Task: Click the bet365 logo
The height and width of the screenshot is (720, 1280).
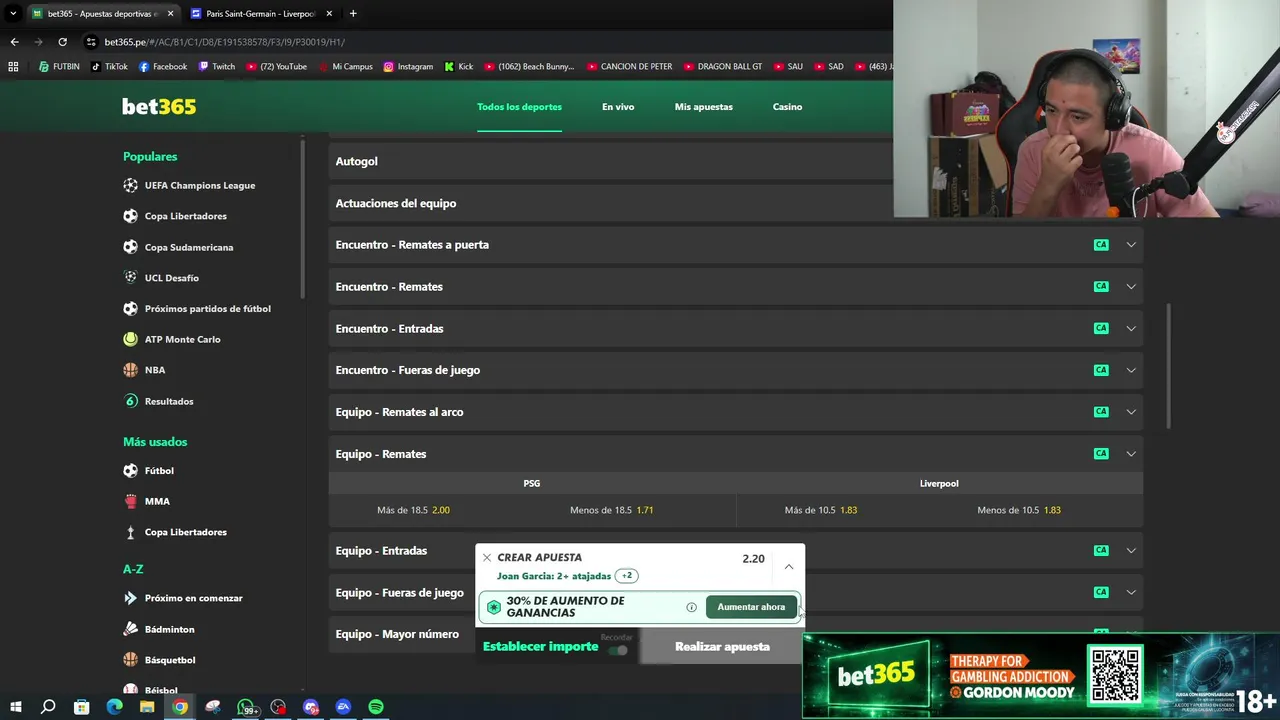Action: [x=159, y=107]
